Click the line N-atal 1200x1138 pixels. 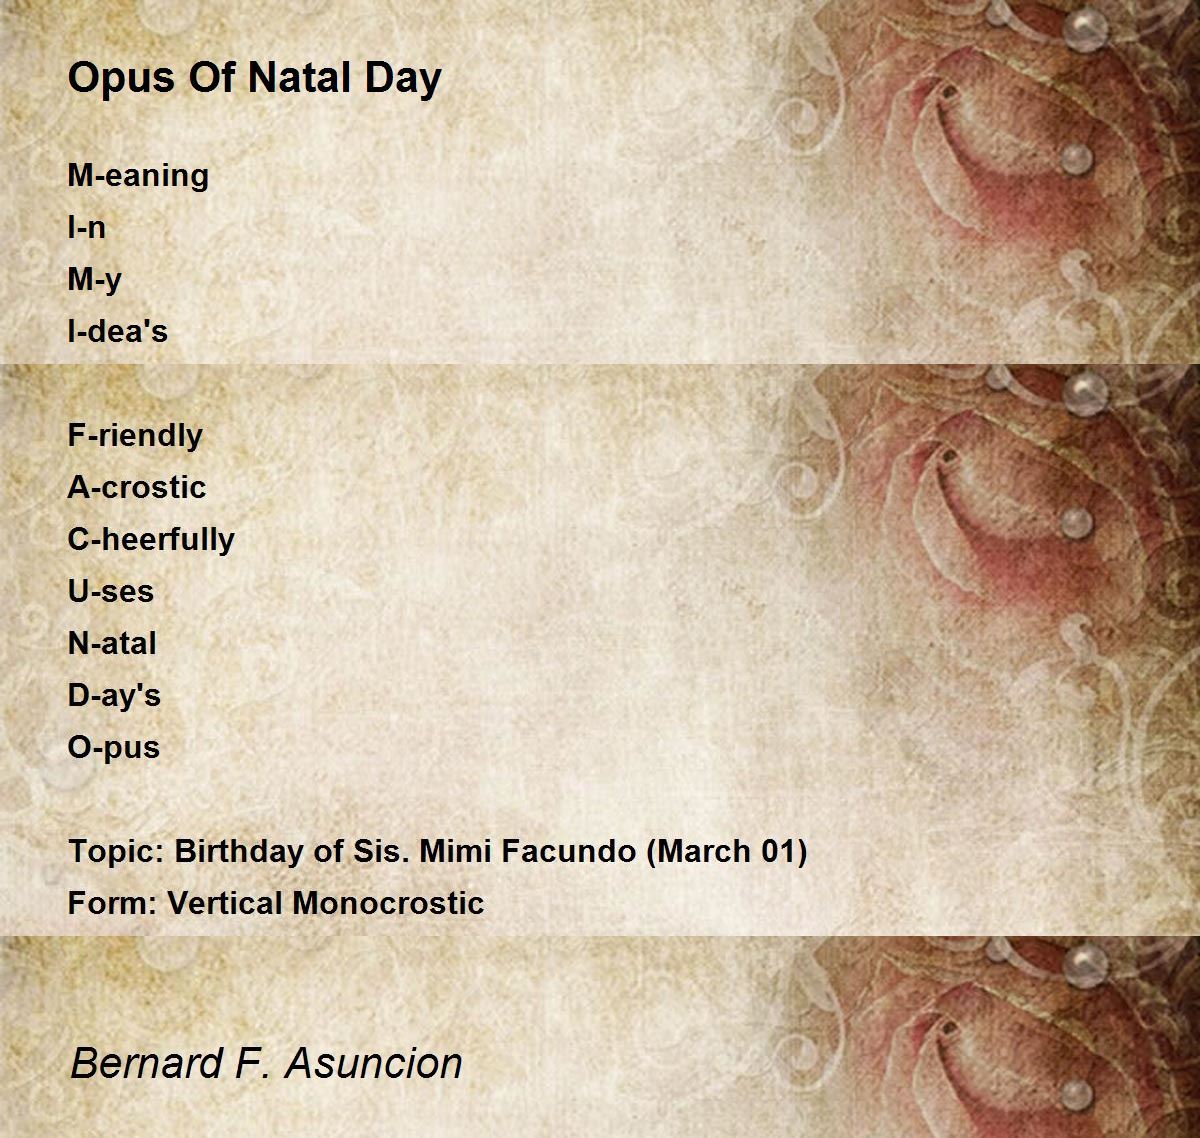point(112,643)
